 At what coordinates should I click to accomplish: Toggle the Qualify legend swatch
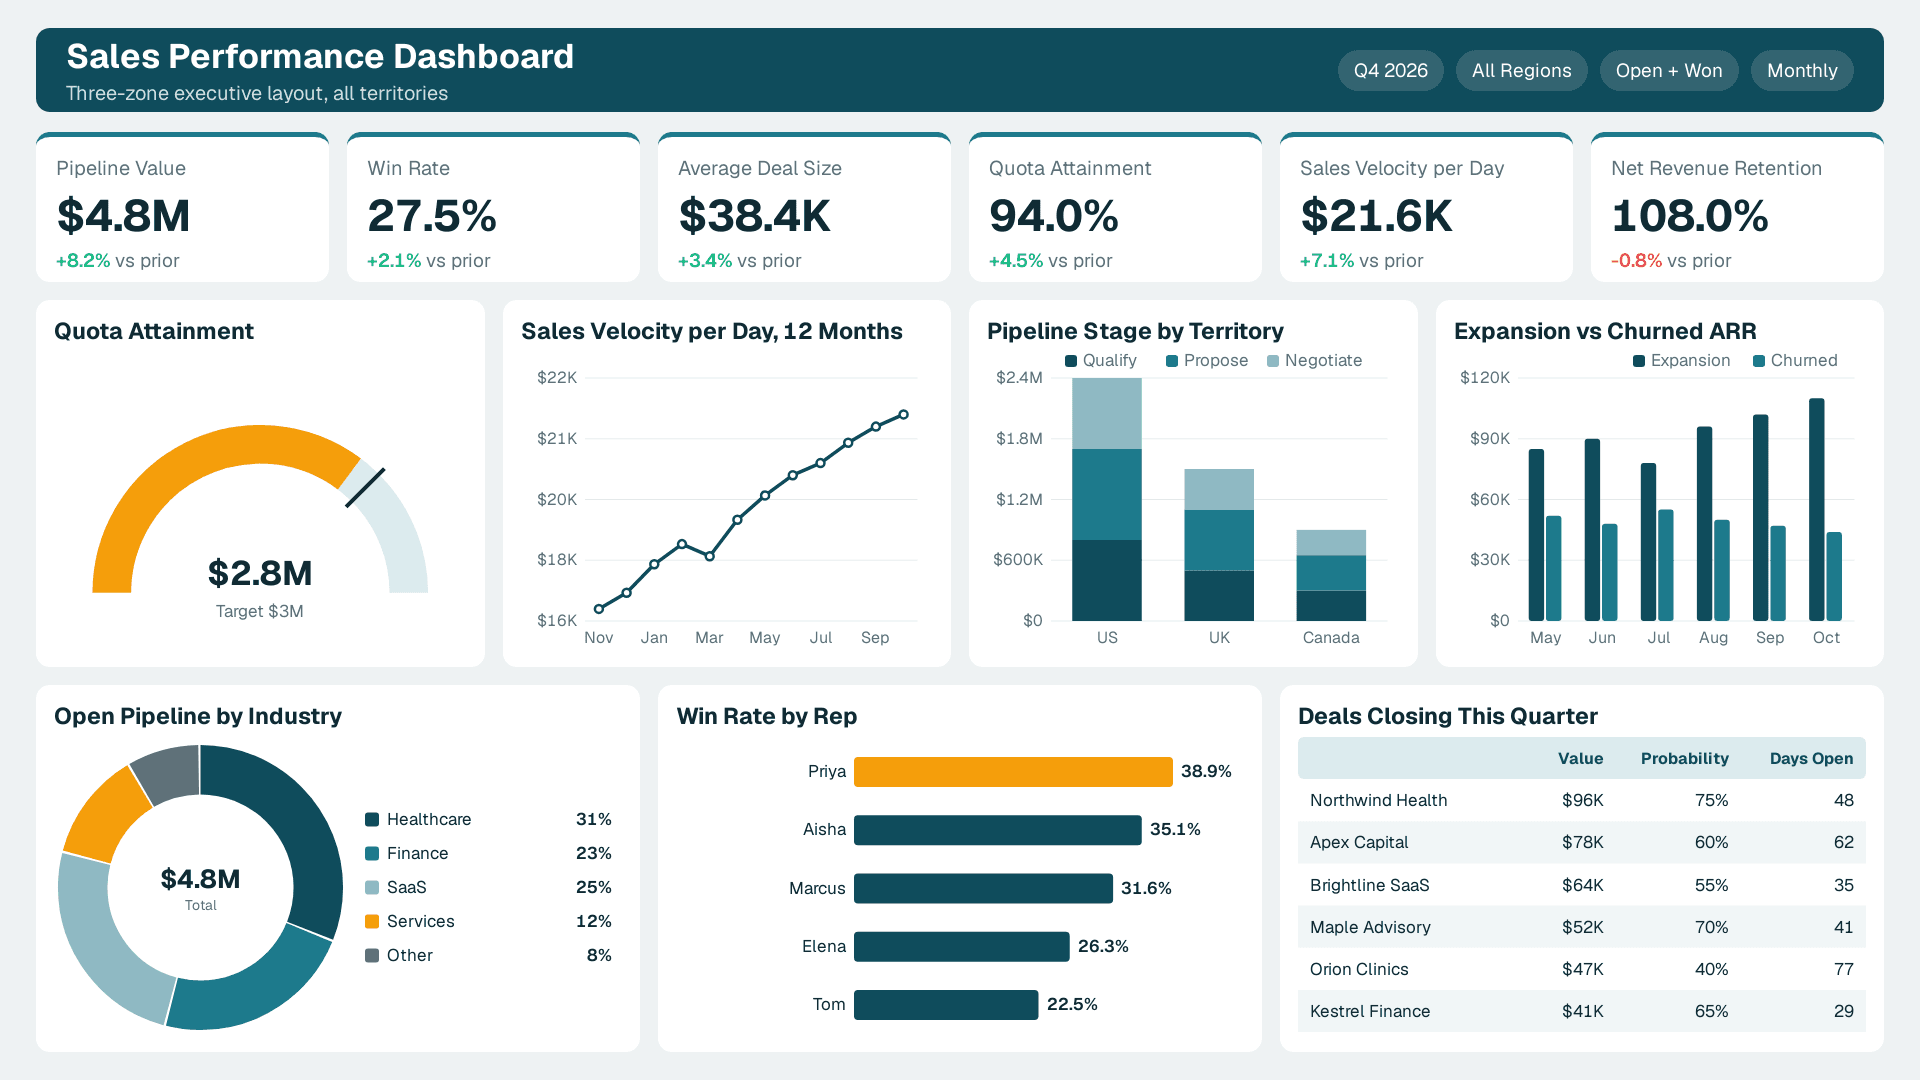pos(1071,361)
